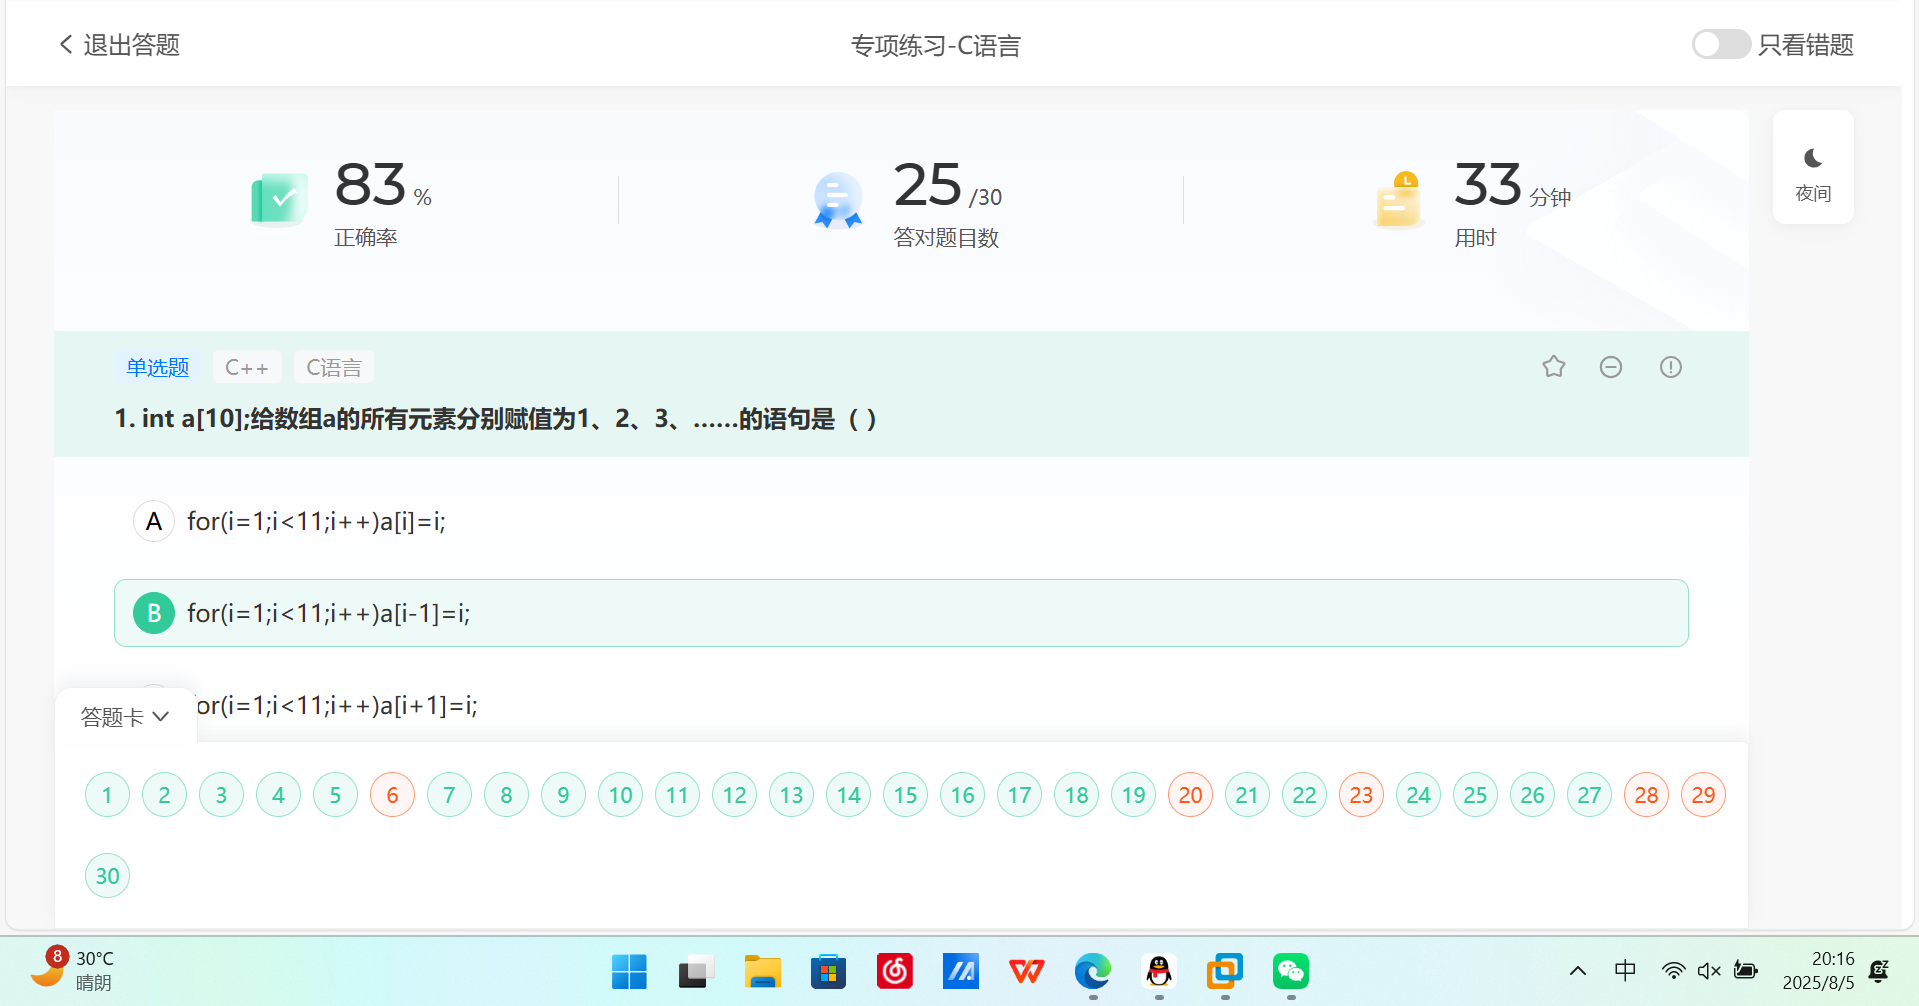The height and width of the screenshot is (1006, 1919).
Task: Collapse the 答题卡 panel using its chevron
Action: click(161, 716)
